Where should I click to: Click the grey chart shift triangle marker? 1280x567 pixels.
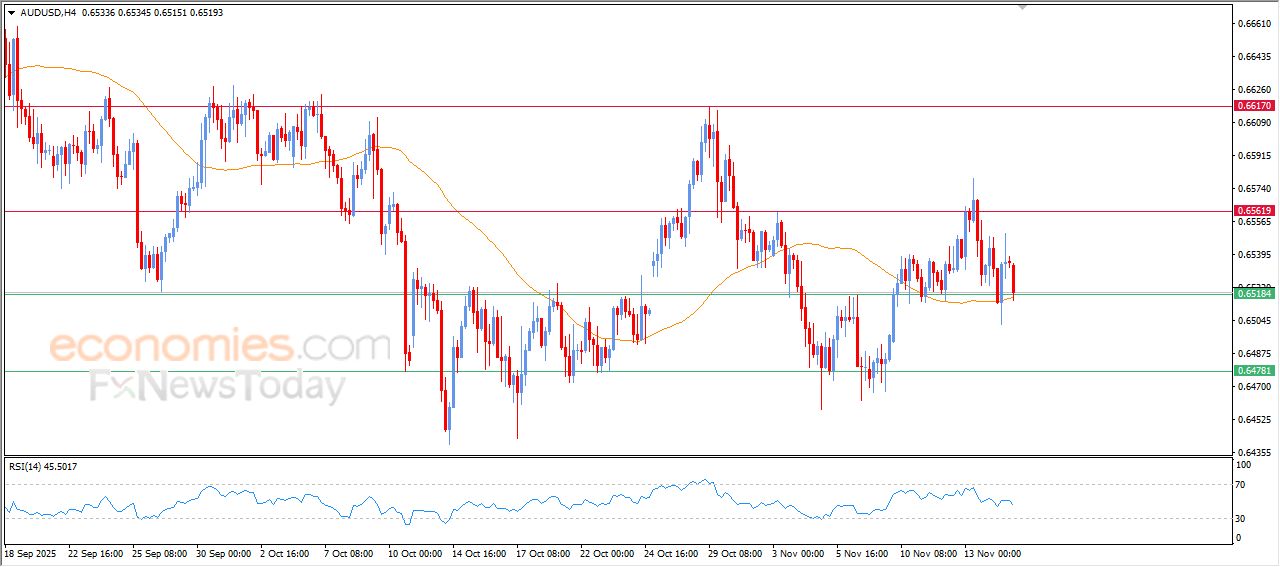coord(1022,6)
